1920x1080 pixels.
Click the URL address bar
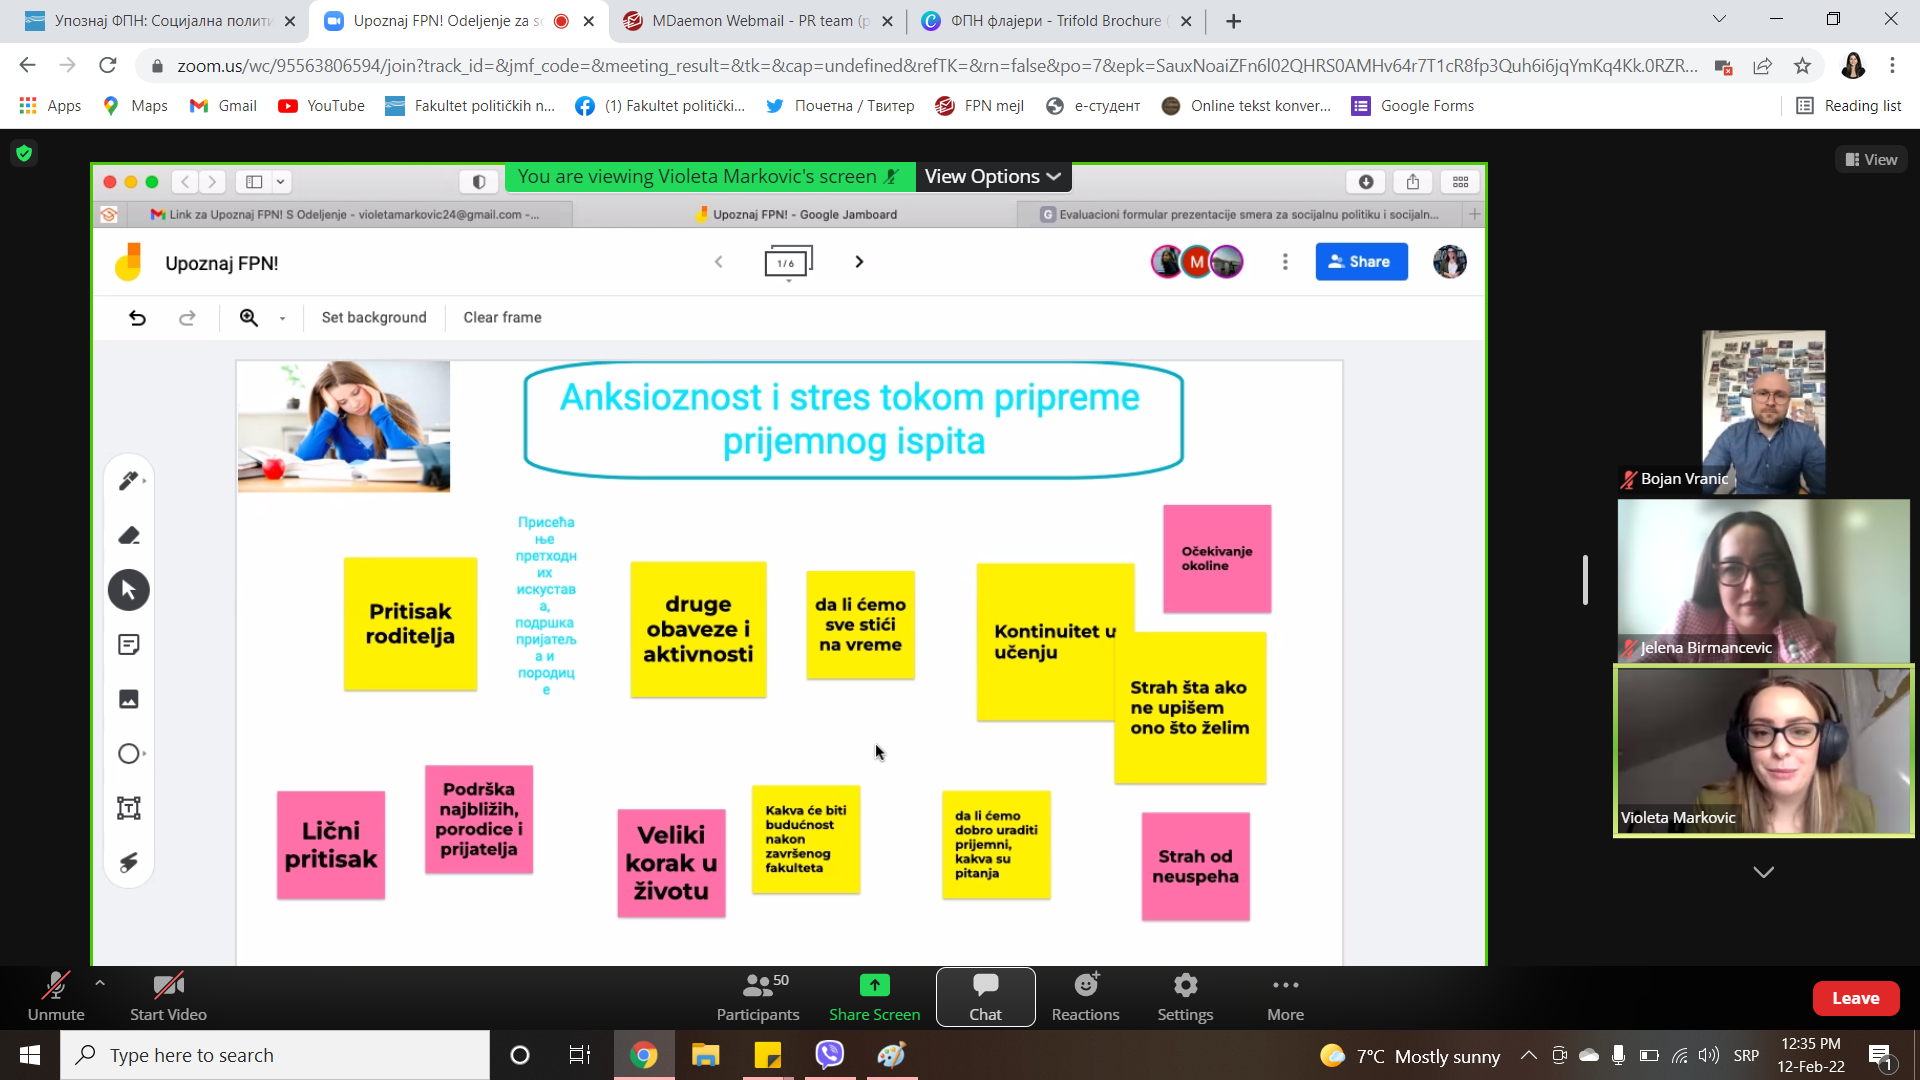click(935, 66)
